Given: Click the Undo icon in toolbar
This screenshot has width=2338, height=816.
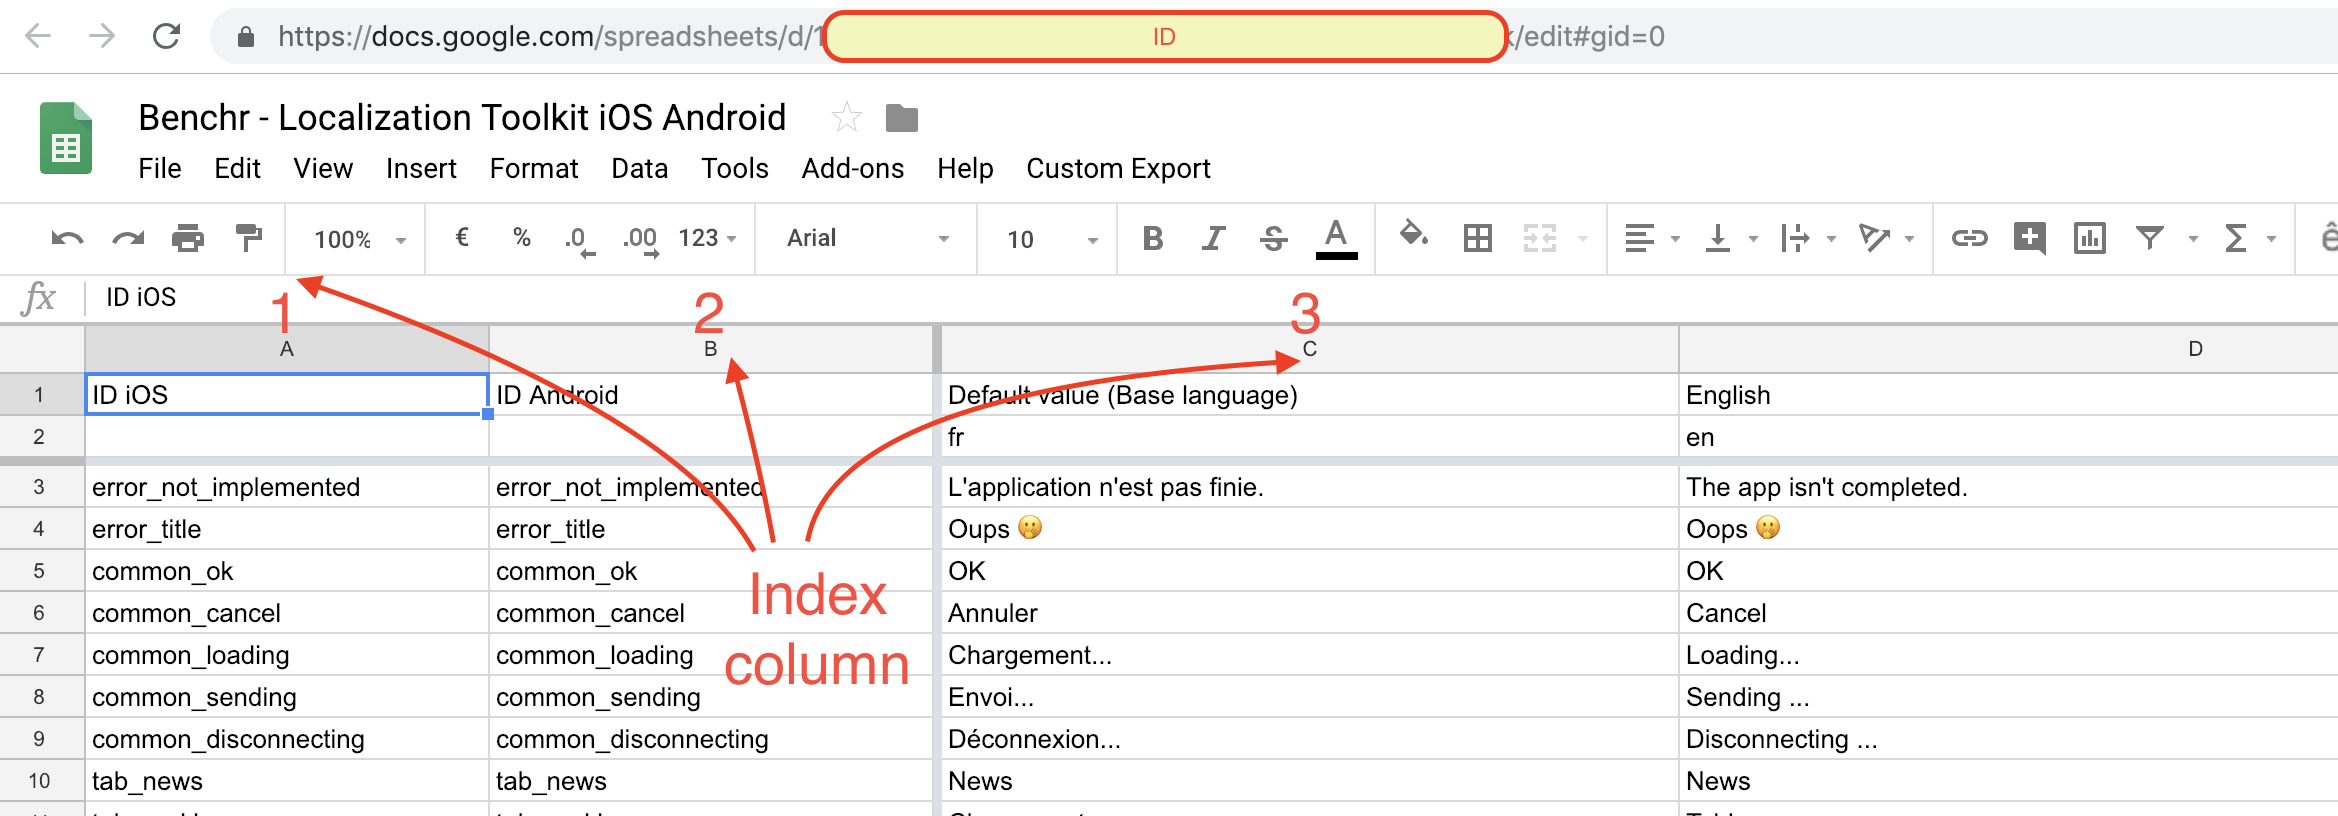Looking at the screenshot, I should pyautogui.click(x=67, y=238).
